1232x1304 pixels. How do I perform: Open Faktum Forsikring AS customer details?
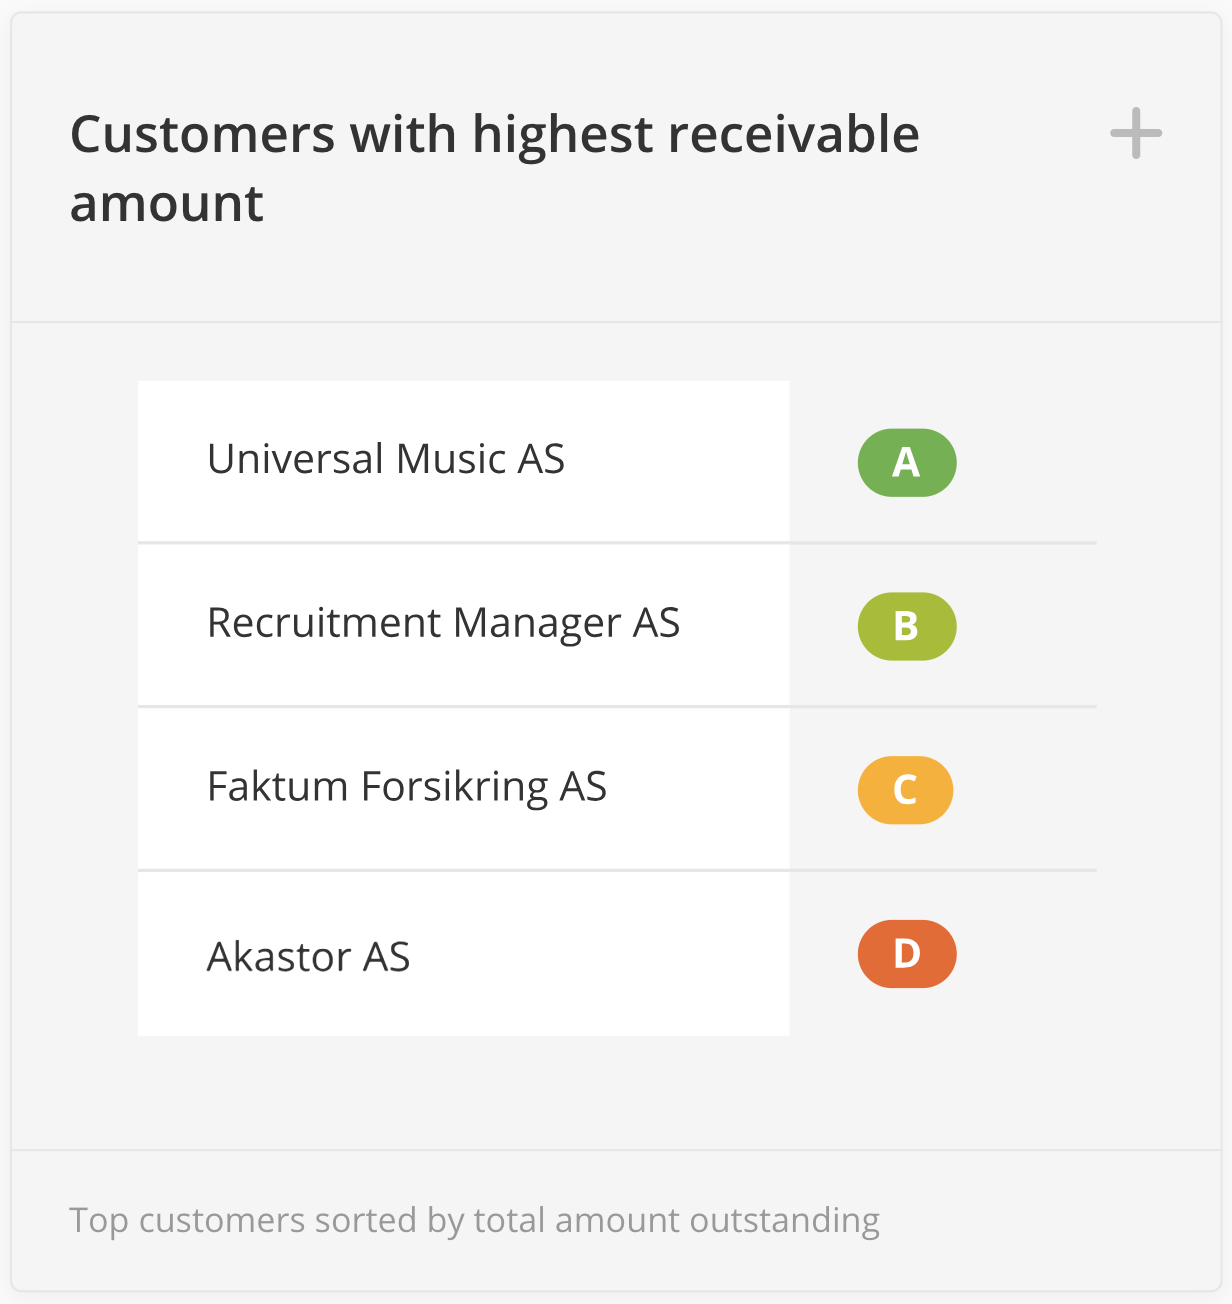tap(406, 788)
